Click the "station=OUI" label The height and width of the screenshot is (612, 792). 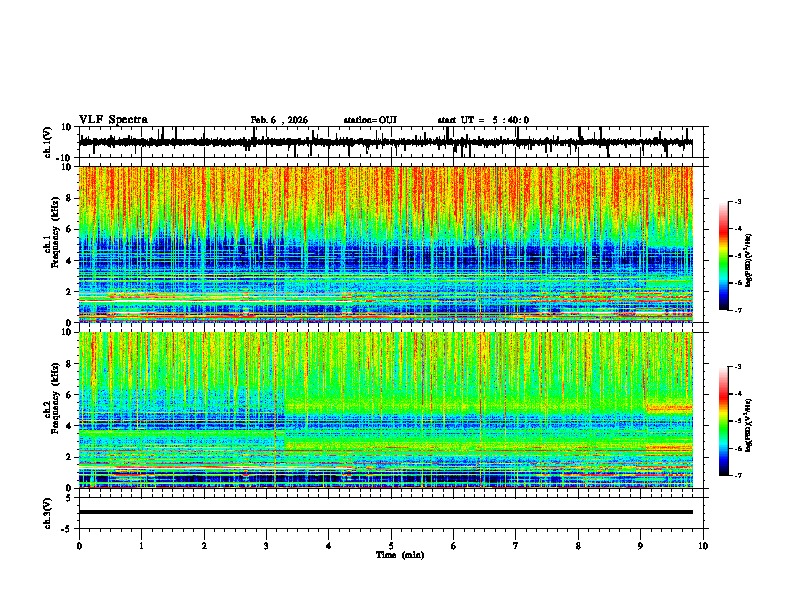pos(370,120)
